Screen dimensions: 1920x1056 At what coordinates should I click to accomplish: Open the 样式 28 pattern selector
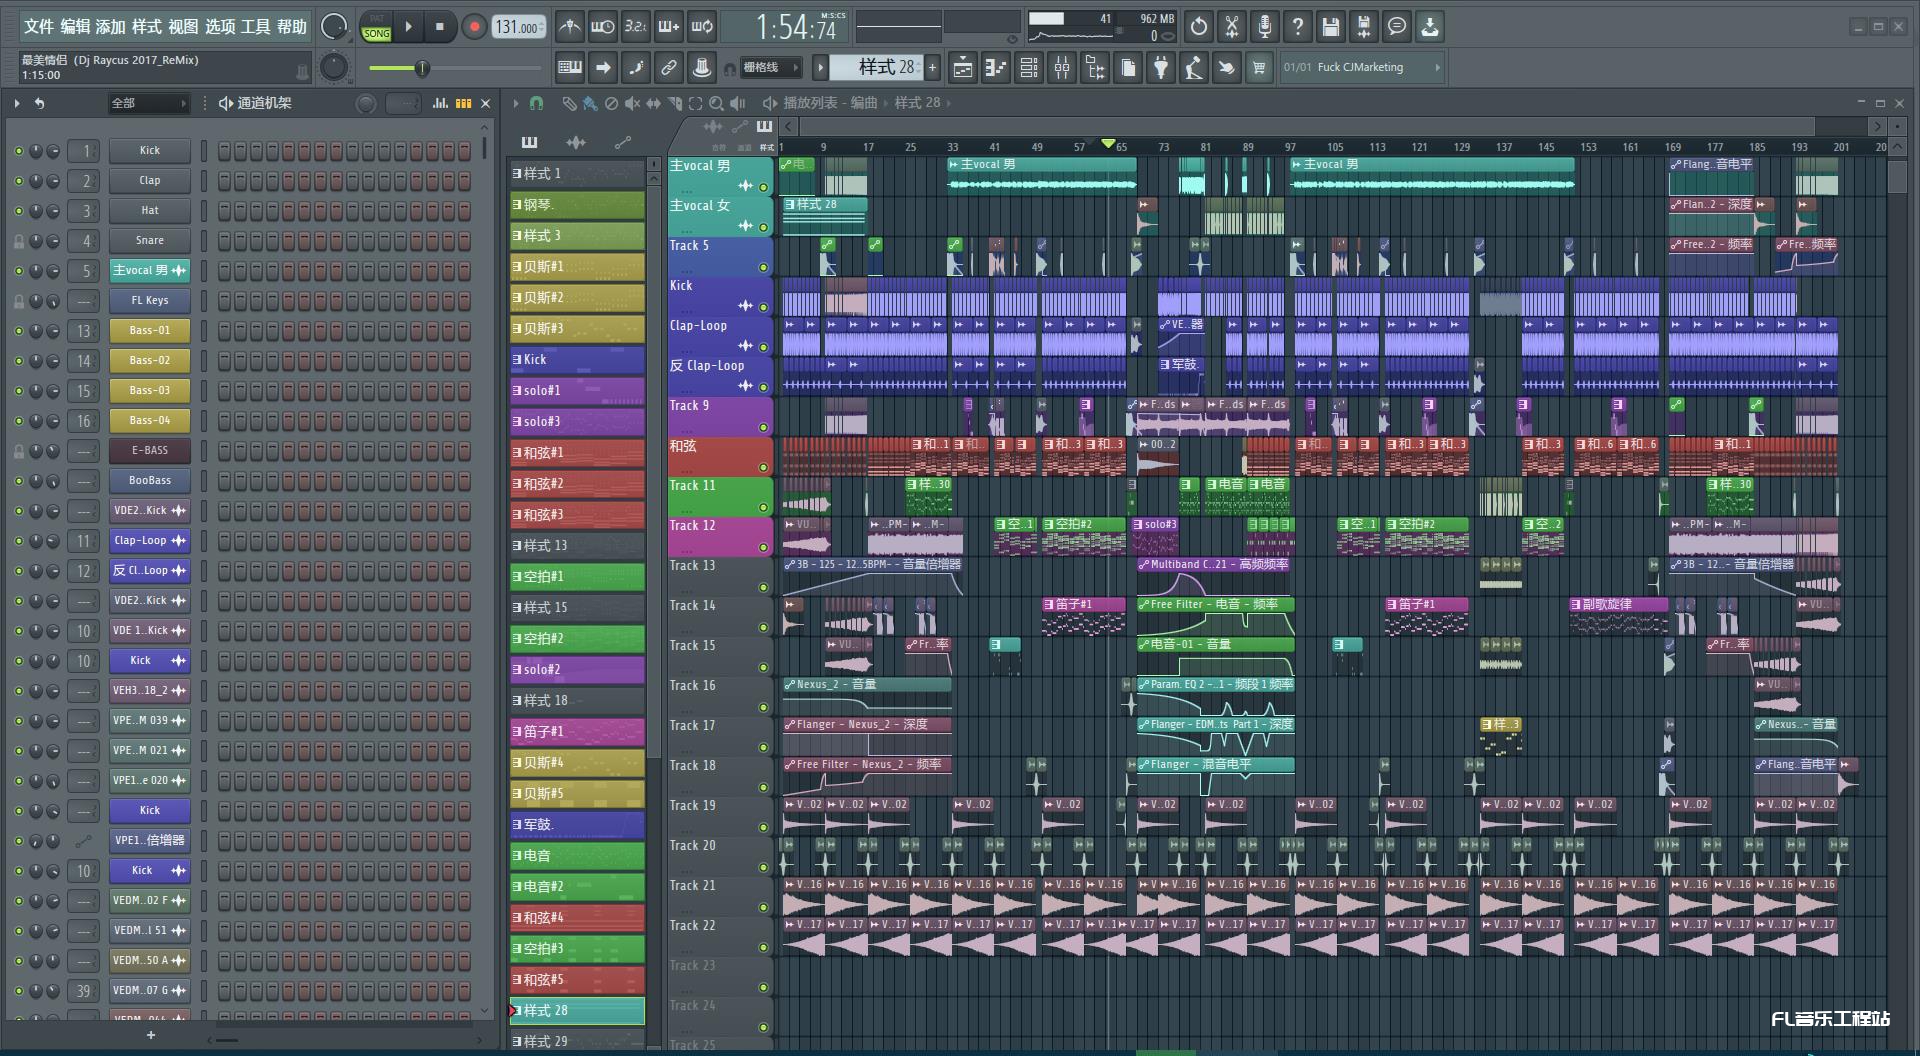pos(877,67)
